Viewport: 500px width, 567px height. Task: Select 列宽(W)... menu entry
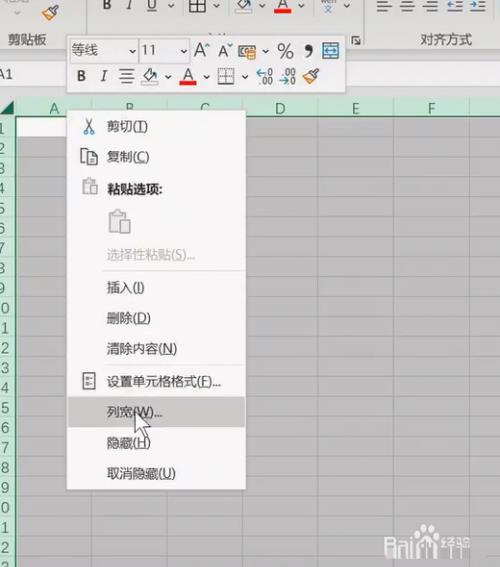pyautogui.click(x=156, y=412)
